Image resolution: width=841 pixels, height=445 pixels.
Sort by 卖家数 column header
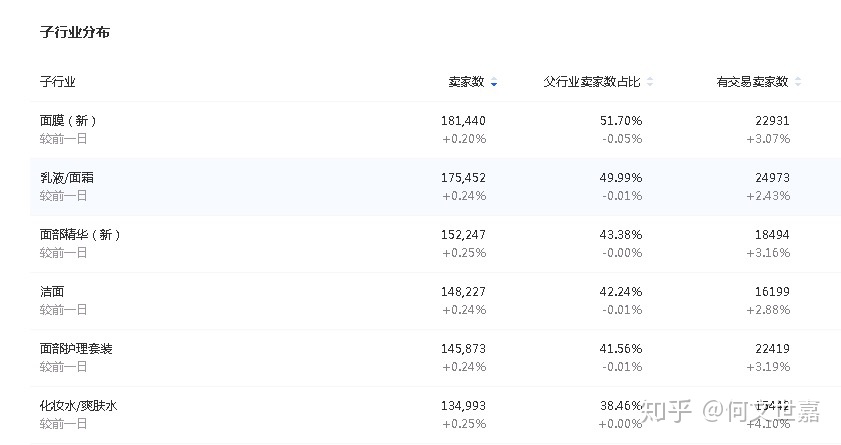[466, 82]
